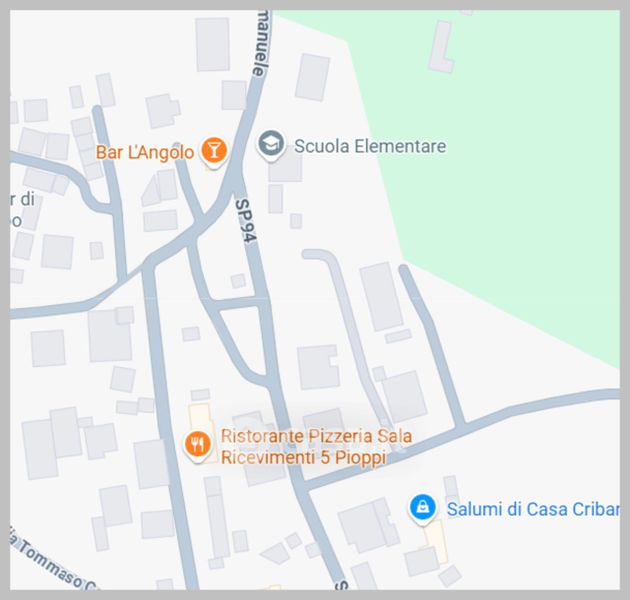Select the Ristorante Pizzeria Sala Ricevimenti label
Viewport: 630px width, 600px height.
pos(316,446)
